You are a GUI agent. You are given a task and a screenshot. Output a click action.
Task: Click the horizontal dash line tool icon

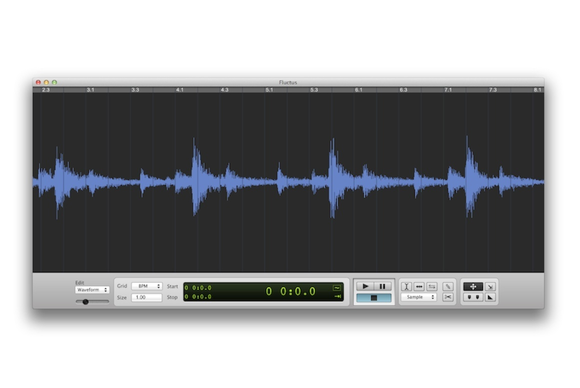(x=419, y=287)
